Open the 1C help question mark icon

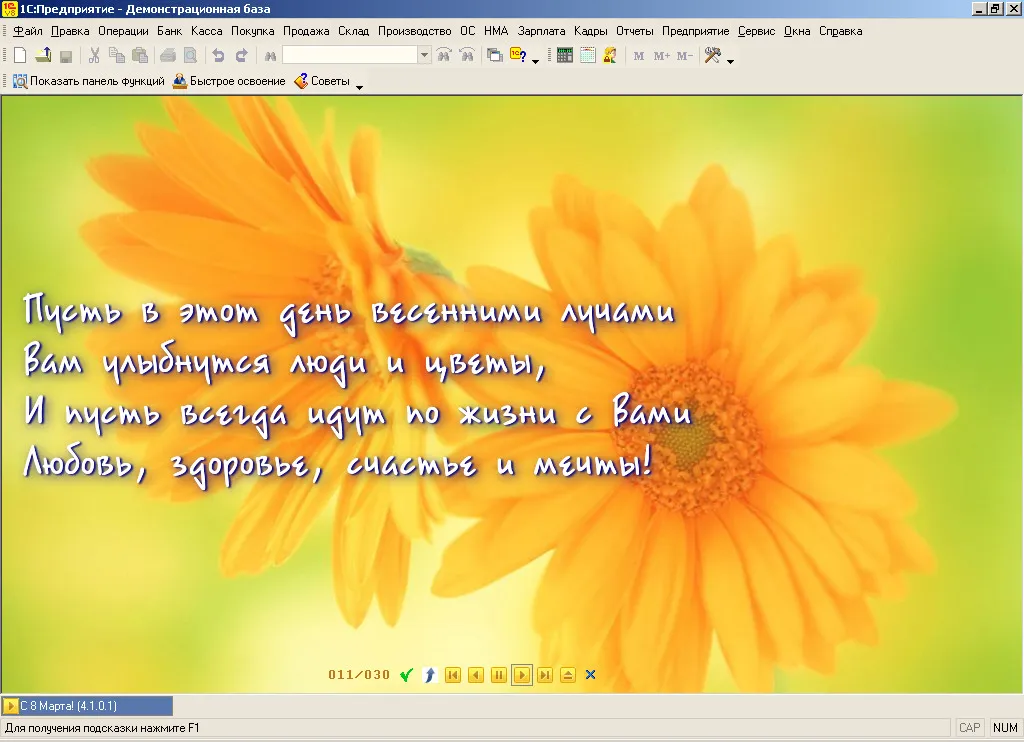(x=518, y=56)
